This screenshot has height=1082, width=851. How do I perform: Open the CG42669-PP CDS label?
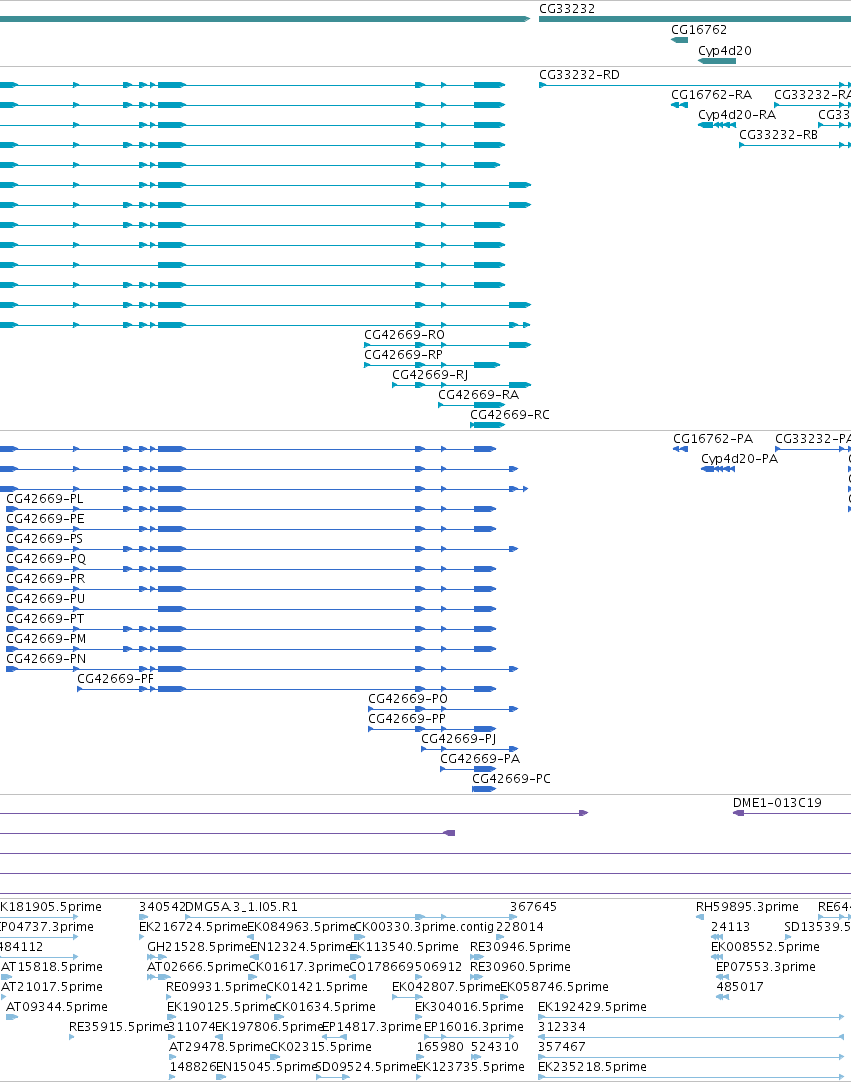click(407, 719)
